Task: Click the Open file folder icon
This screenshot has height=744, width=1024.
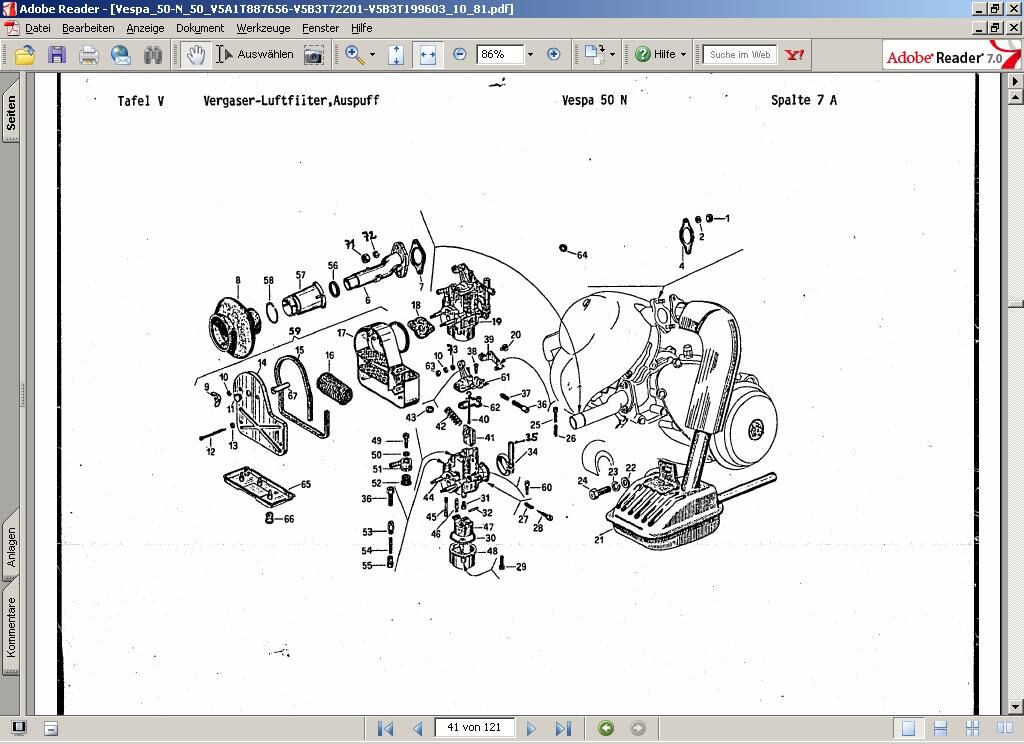Action: (24, 55)
